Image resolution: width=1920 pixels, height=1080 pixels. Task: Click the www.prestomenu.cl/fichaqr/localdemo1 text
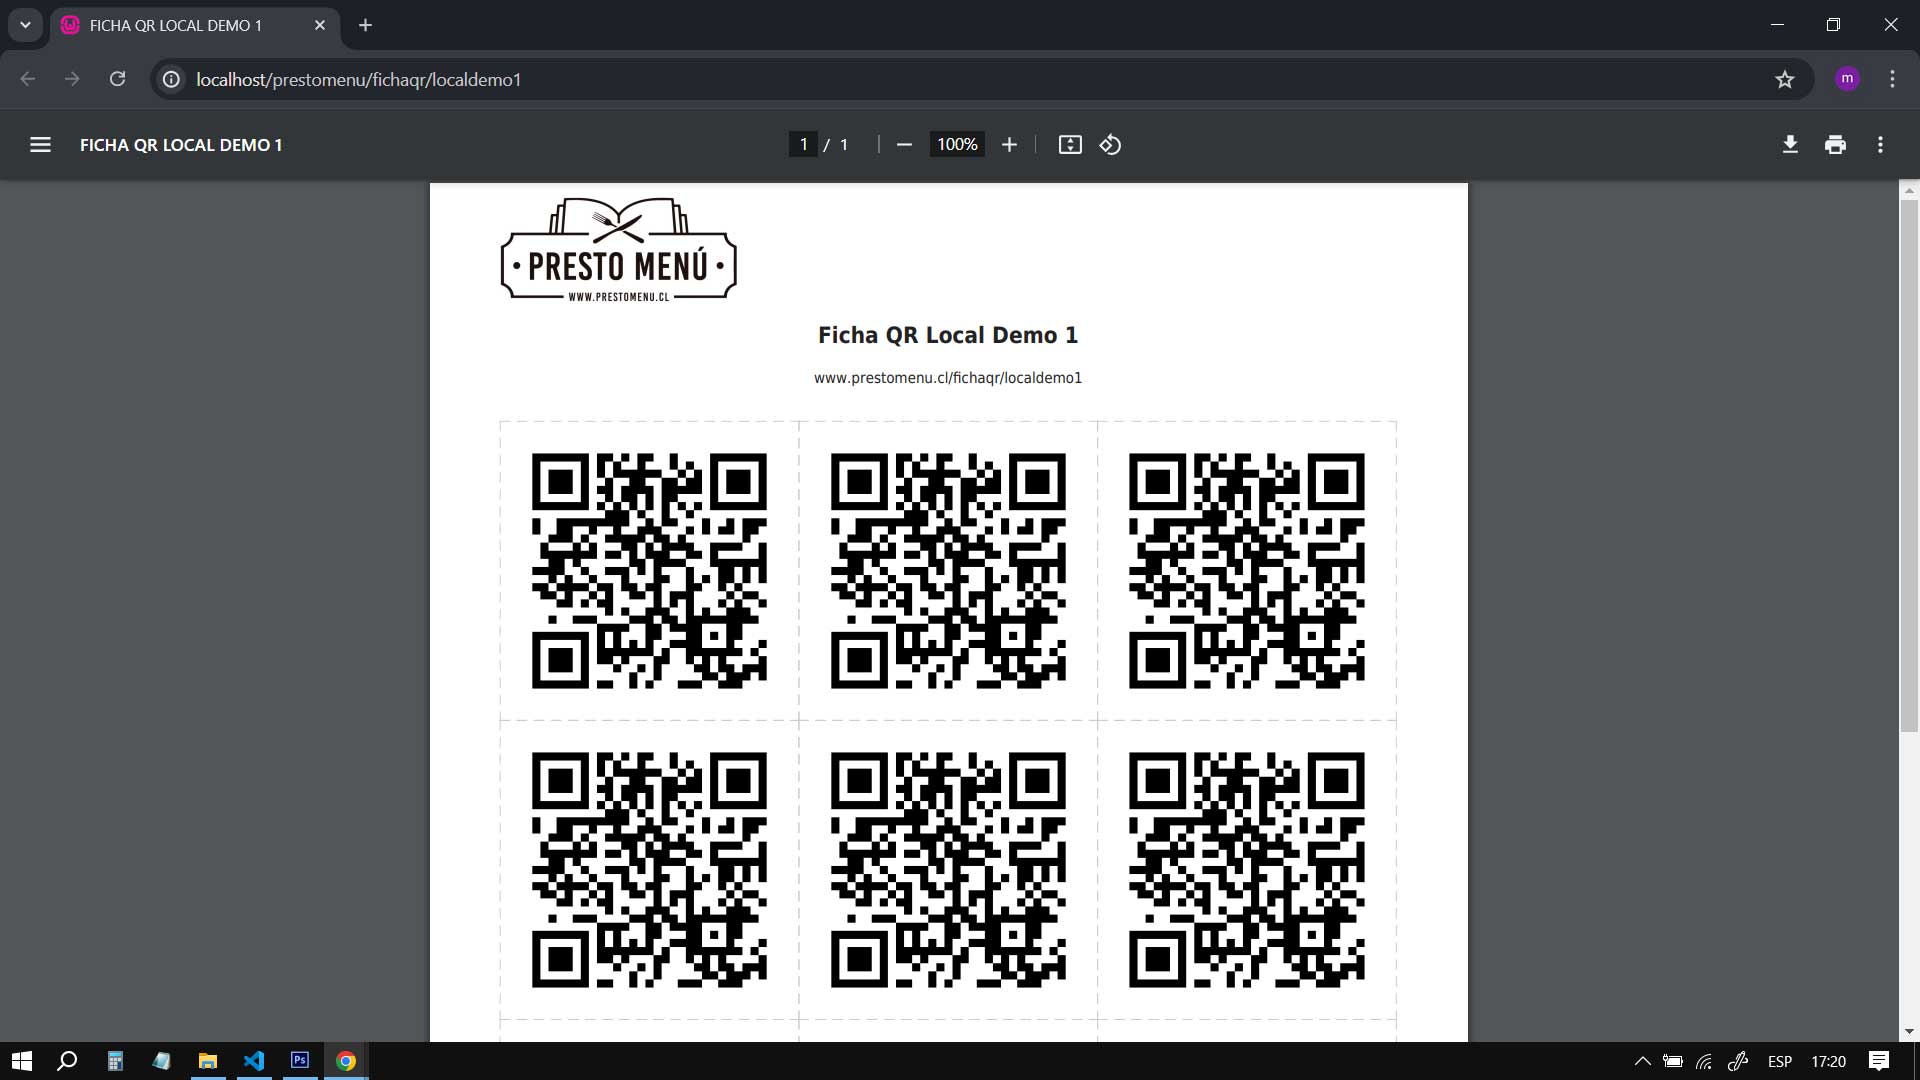tap(948, 378)
